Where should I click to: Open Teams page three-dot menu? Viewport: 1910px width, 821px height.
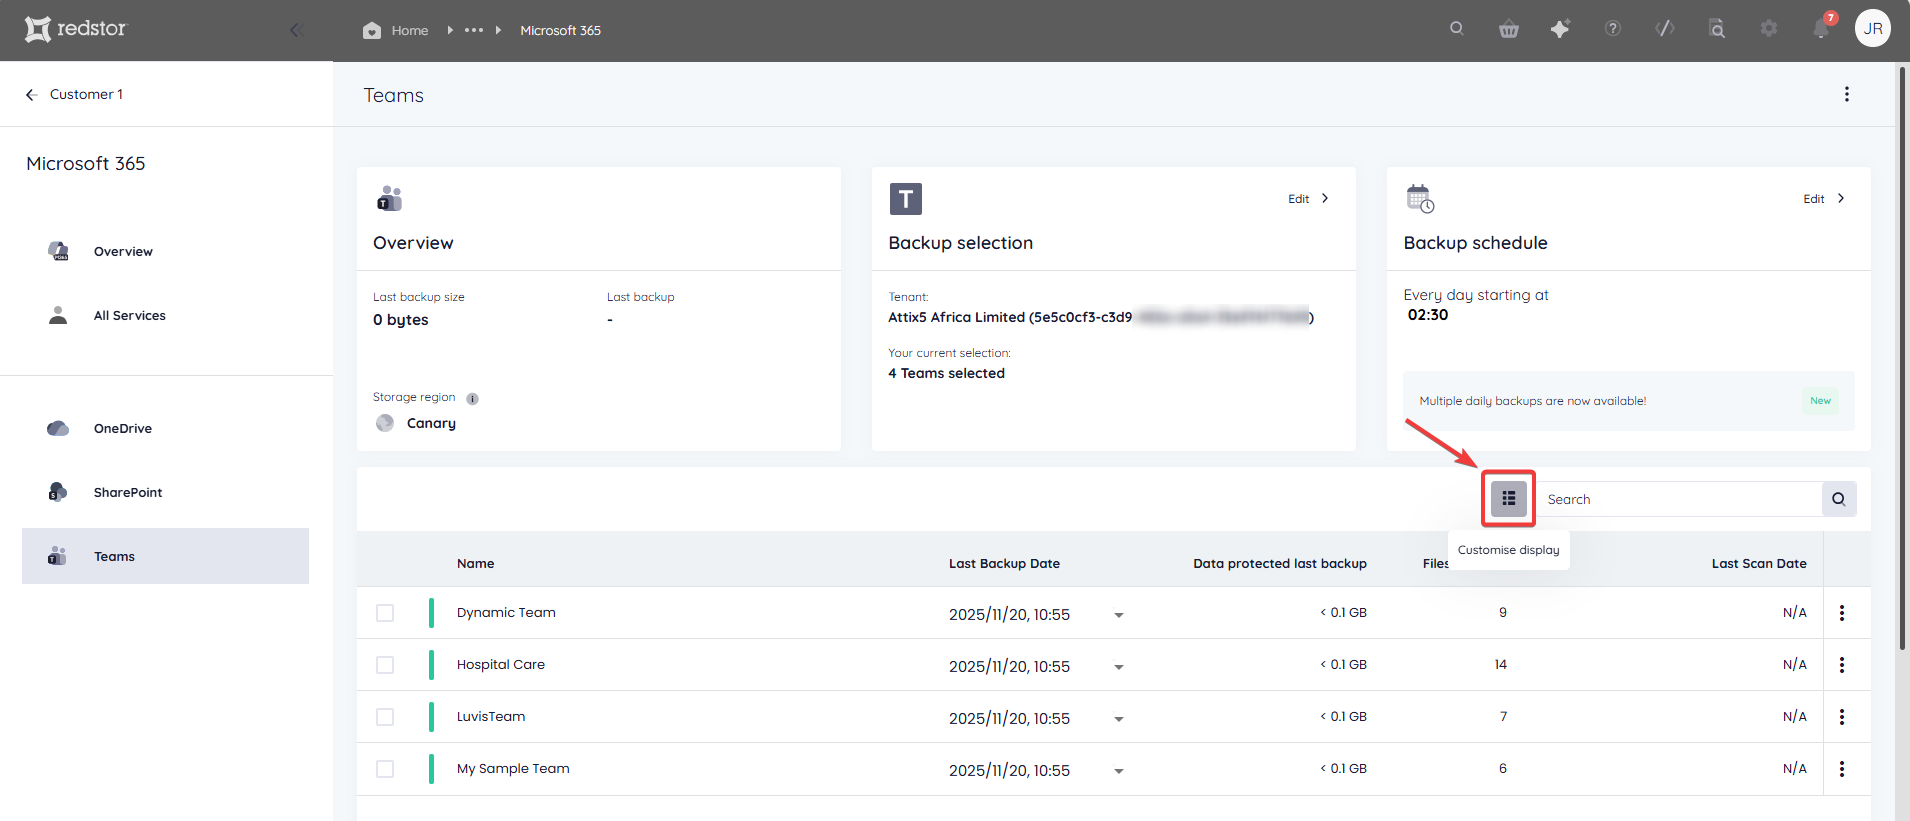point(1847,94)
